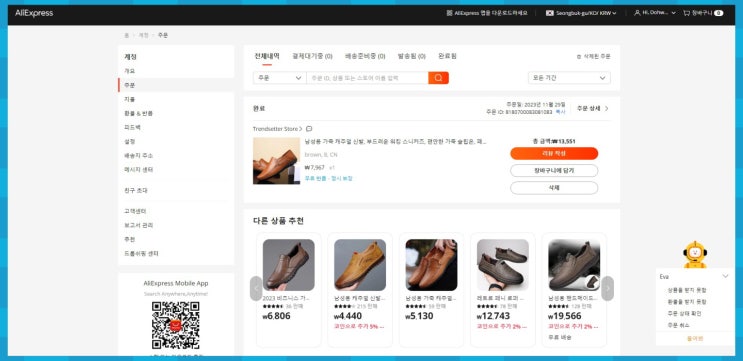Copy the order ID with 복사 link
743x361 pixels.
point(561,112)
